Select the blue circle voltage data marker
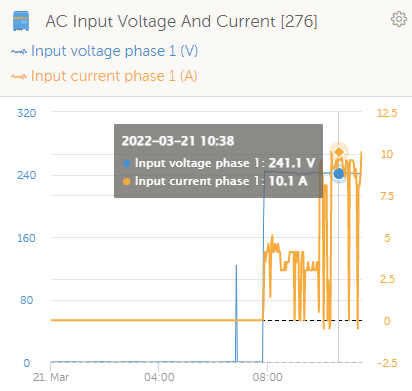This screenshot has width=412, height=391. point(339,174)
